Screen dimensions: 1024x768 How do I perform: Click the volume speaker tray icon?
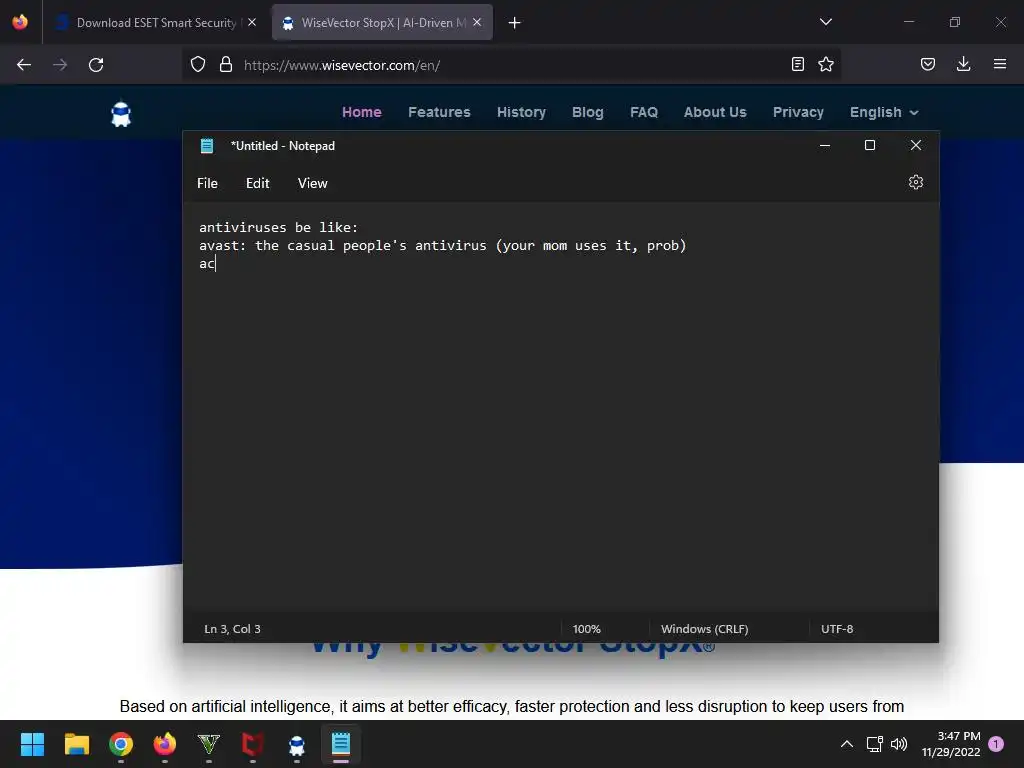pyautogui.click(x=899, y=744)
